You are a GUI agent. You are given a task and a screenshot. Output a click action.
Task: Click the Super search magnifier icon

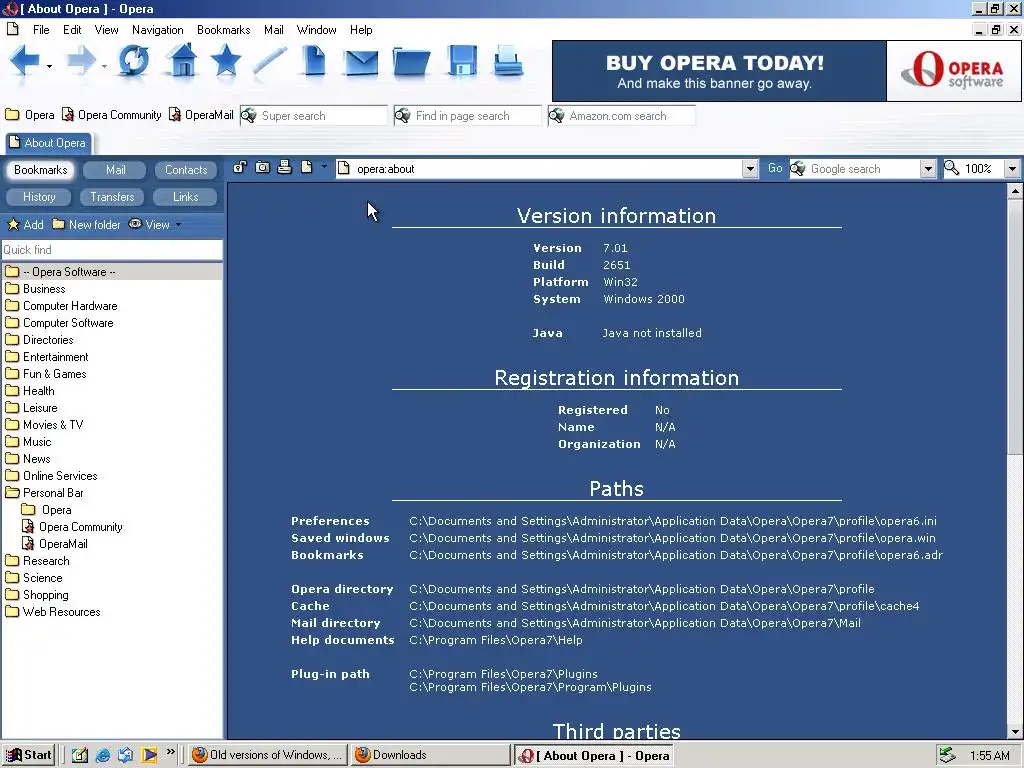[249, 116]
